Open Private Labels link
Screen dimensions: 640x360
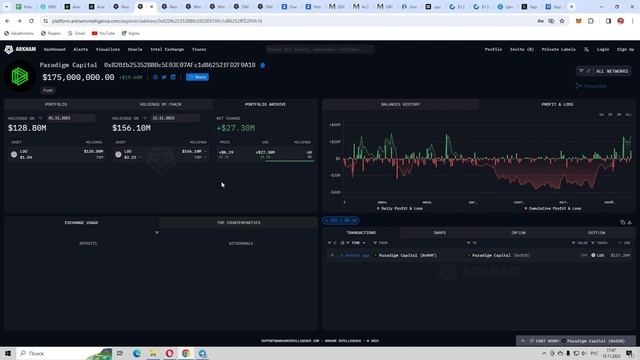click(558, 49)
